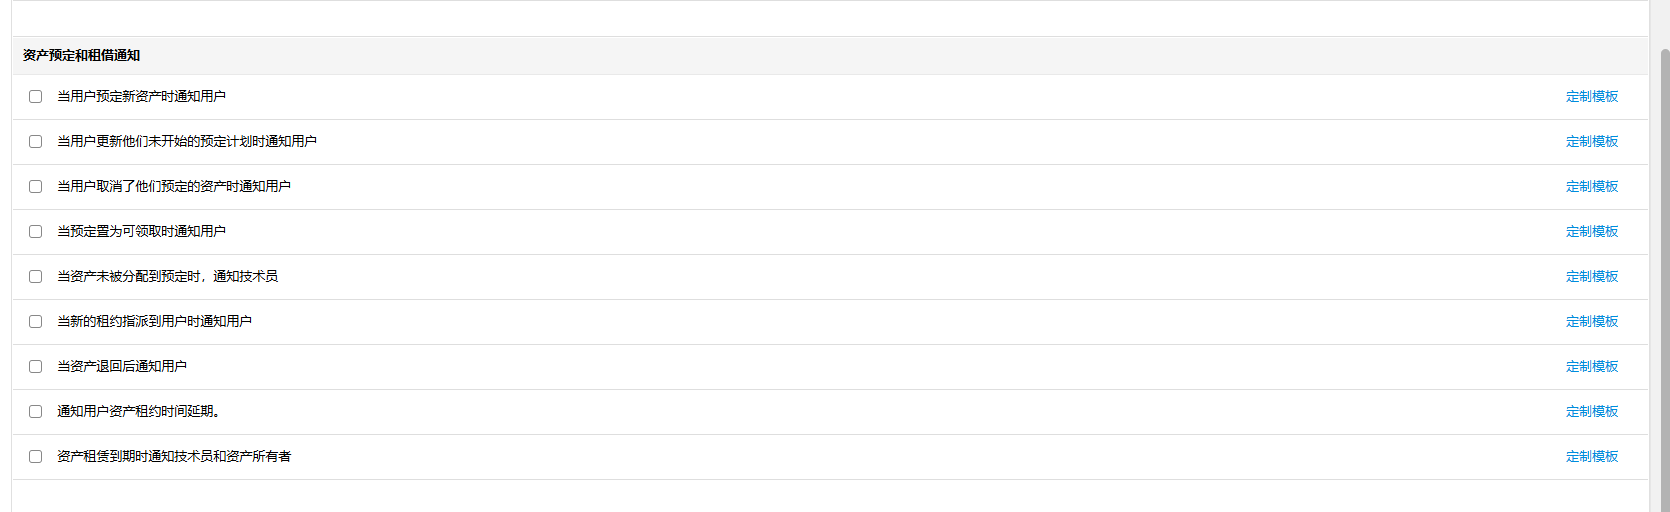The height and width of the screenshot is (512, 1670).
Task: Customize the template for "资产租赁到期时通知技术员和资产所有者"
Action: pyautogui.click(x=1591, y=457)
